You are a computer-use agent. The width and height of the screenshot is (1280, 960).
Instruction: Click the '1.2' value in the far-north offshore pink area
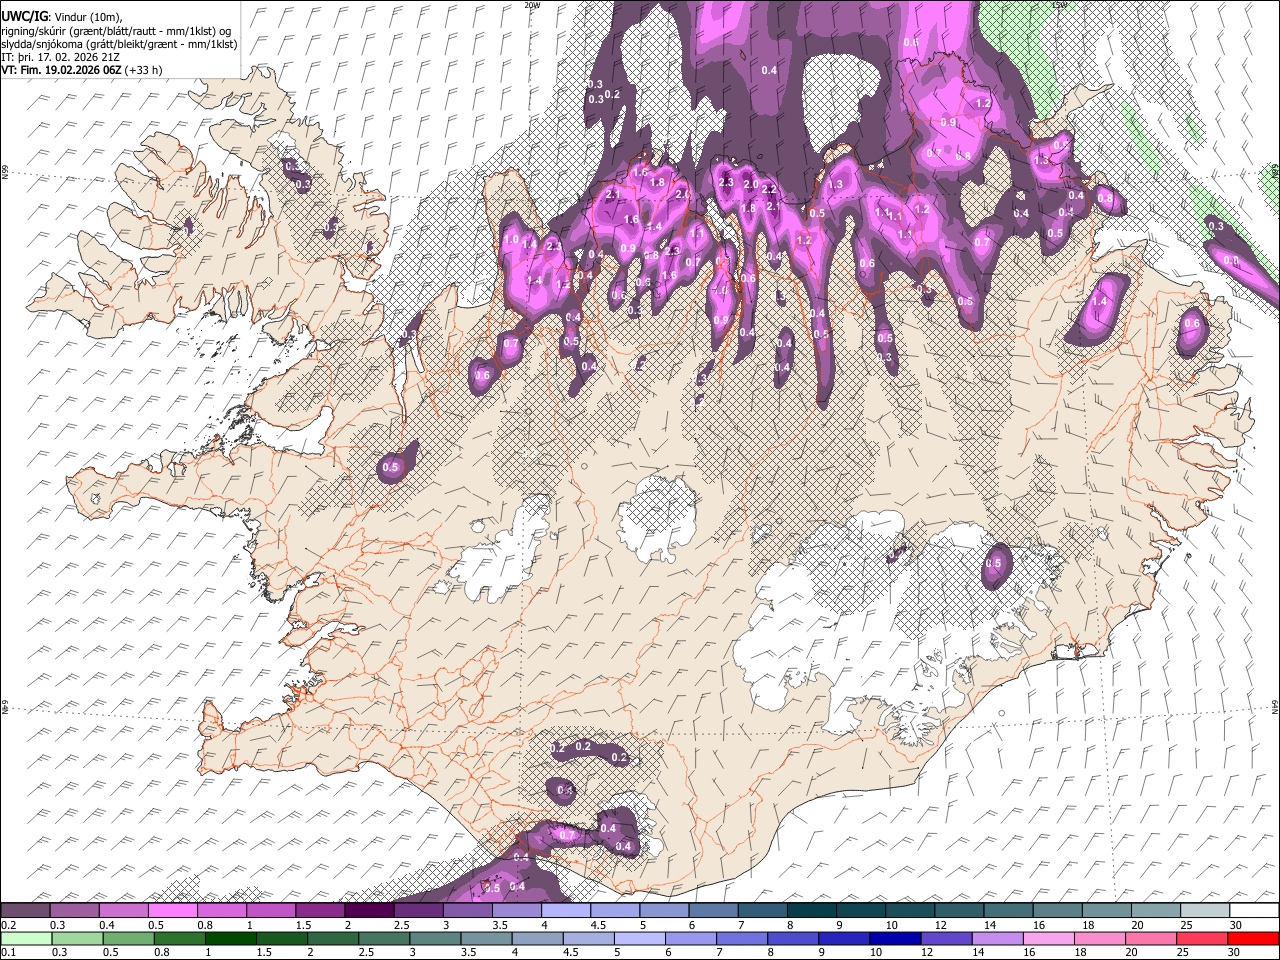coord(982,103)
